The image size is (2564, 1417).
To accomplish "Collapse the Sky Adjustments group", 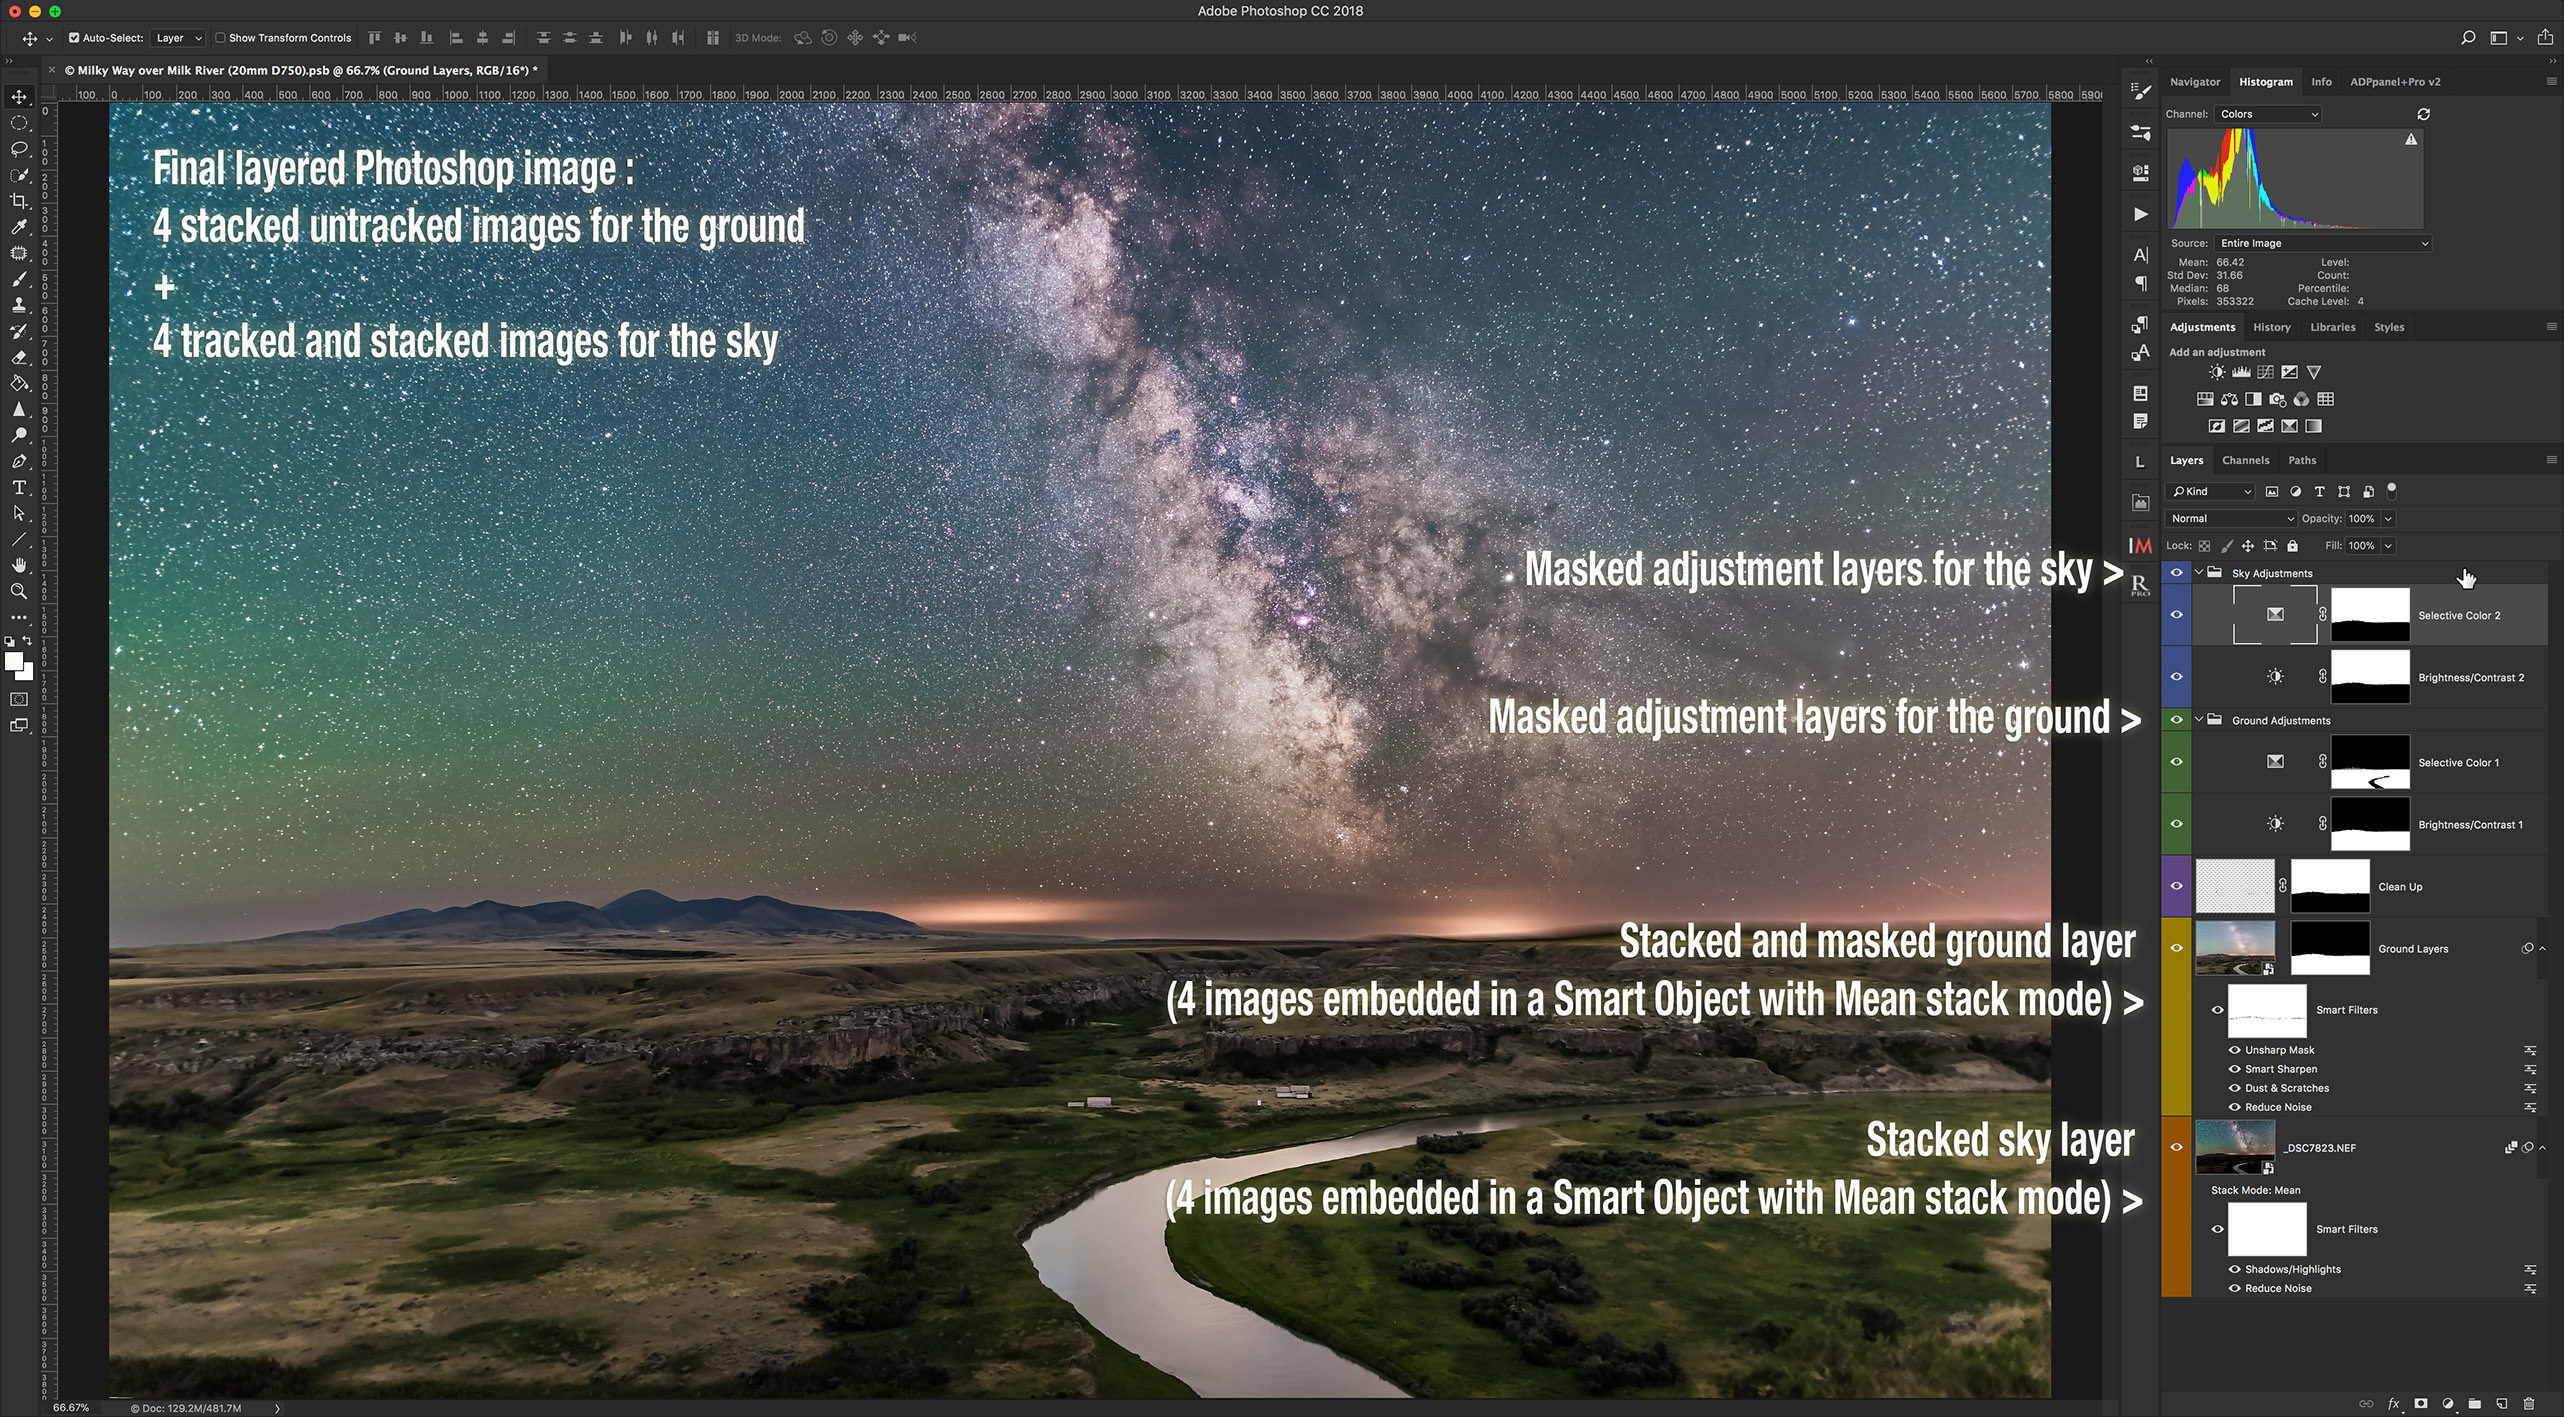I will pos(2199,573).
